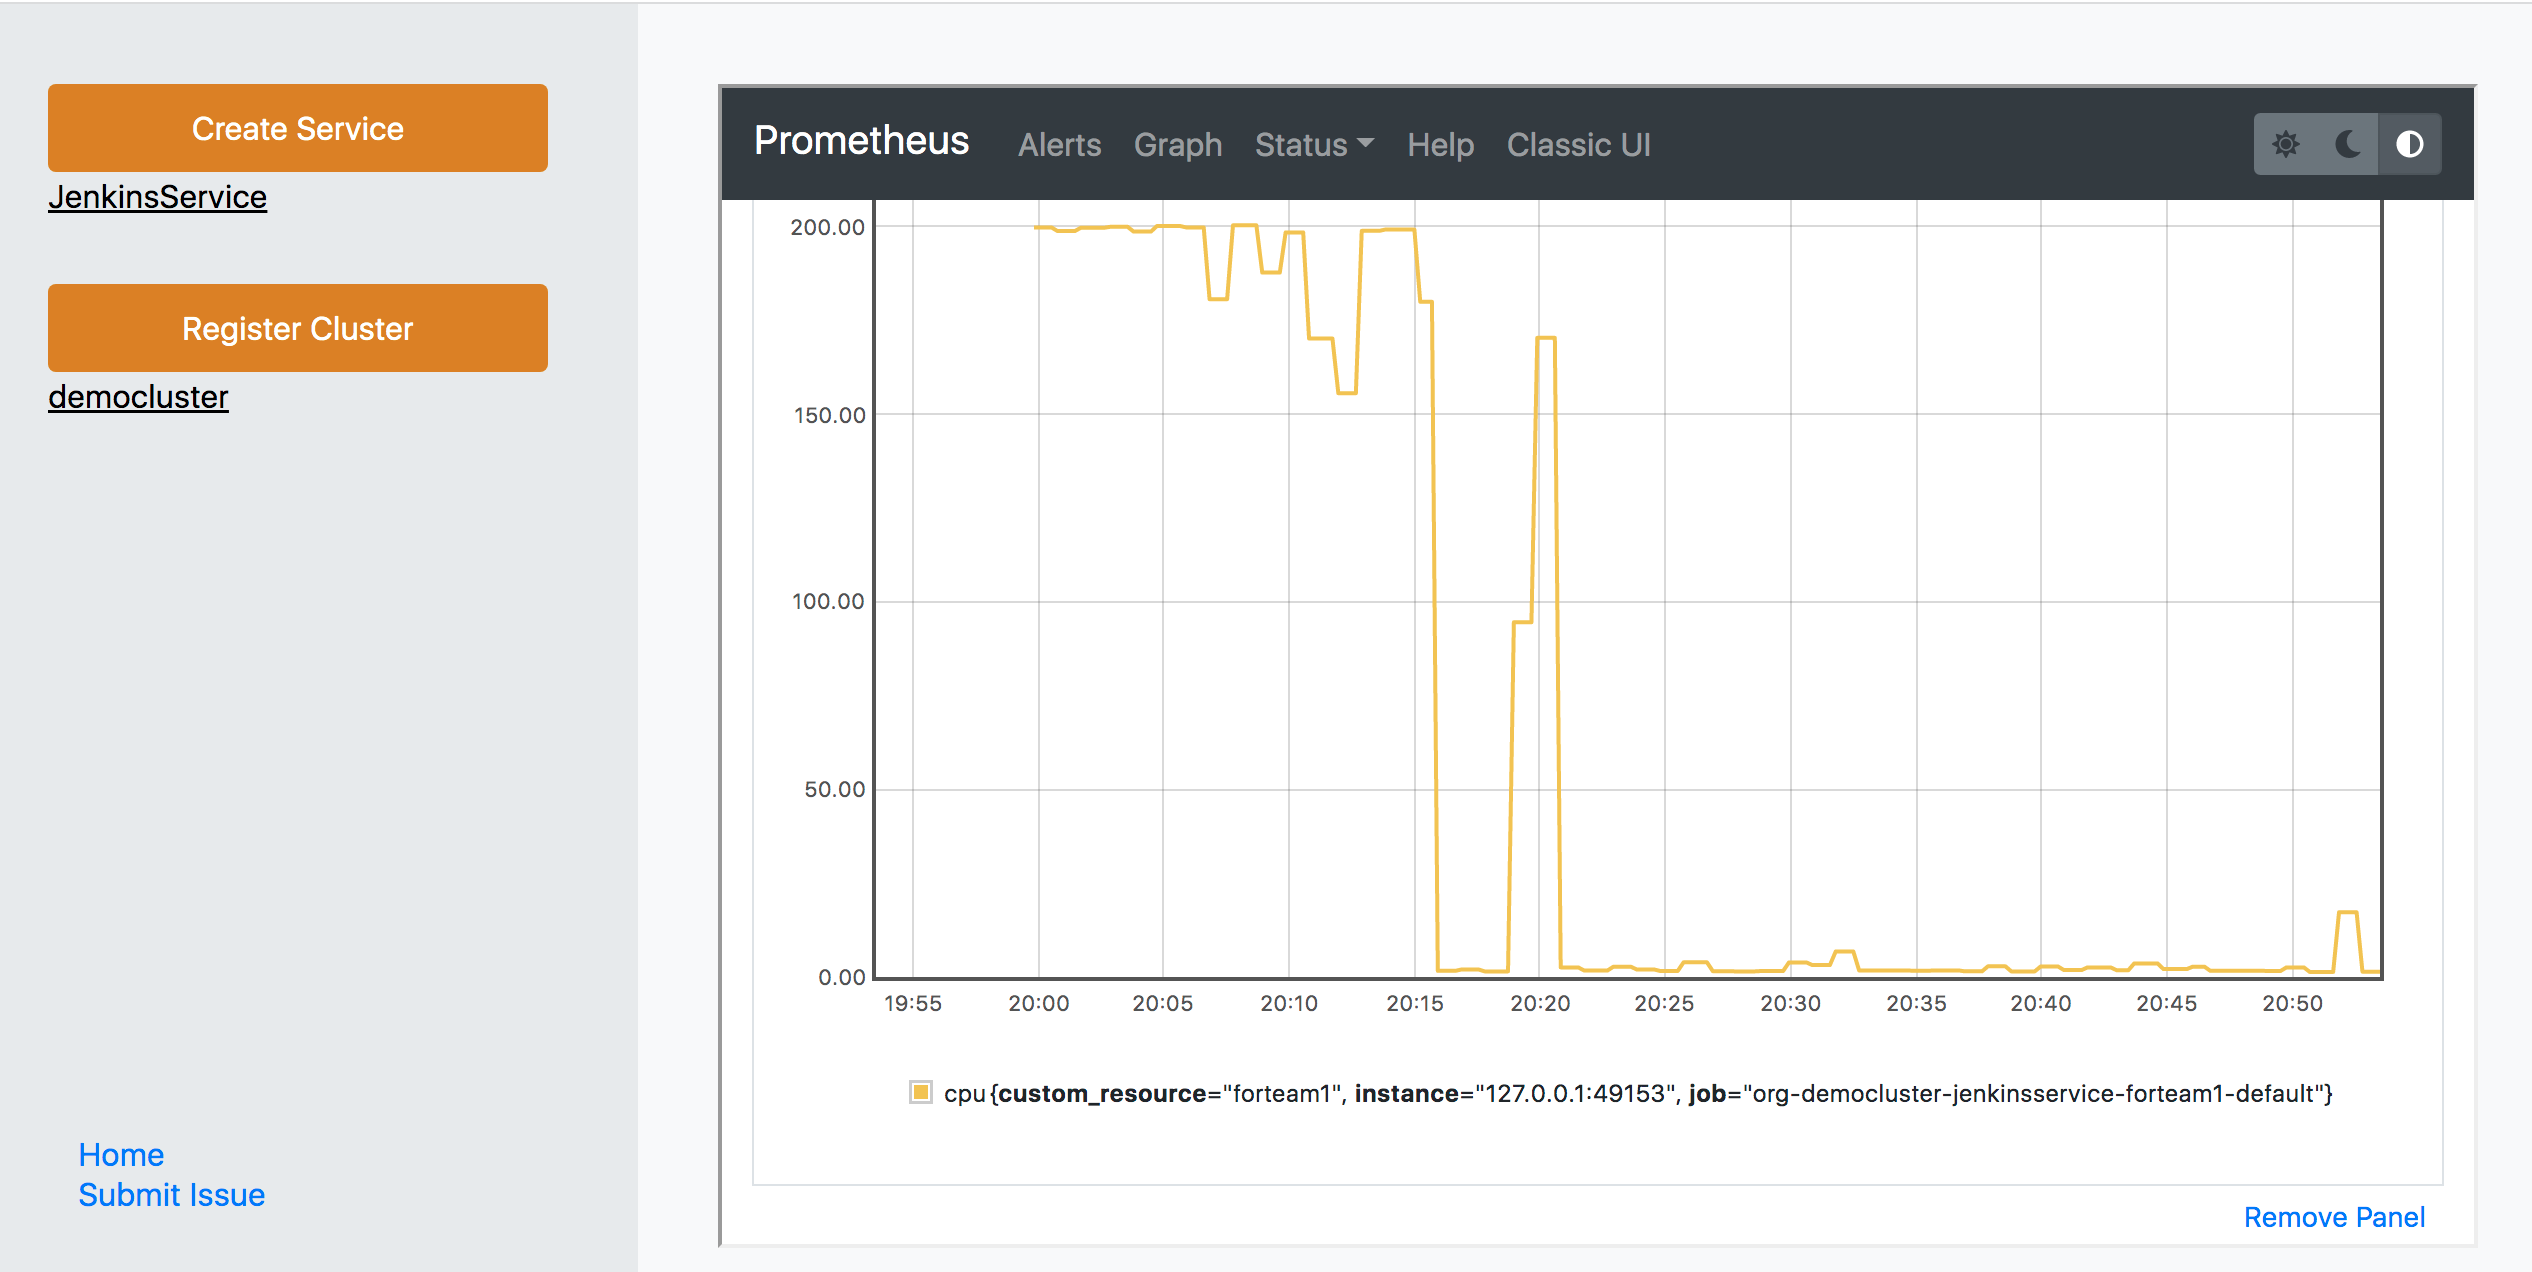Viewport: 2532px width, 1272px height.
Task: Click the Submit Issue link
Action: click(172, 1195)
